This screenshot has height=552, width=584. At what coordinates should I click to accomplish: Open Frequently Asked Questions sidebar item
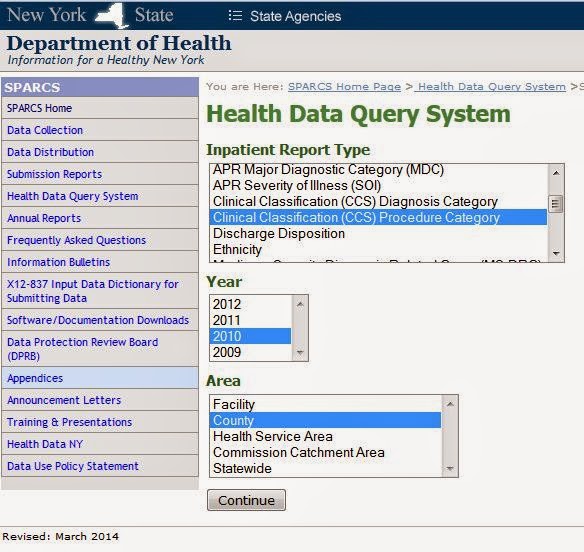click(x=76, y=240)
